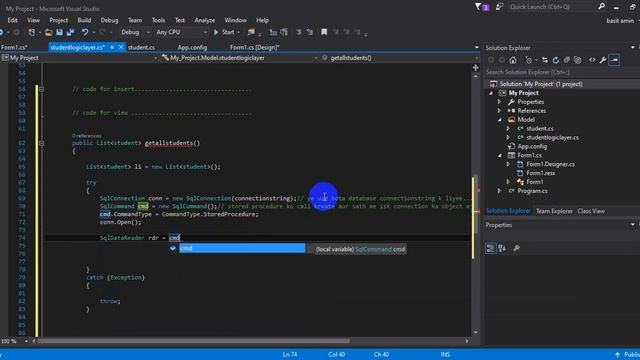Click the Quick Launch search magnifier icon
This screenshot has height=360, width=640.
coord(601,7)
